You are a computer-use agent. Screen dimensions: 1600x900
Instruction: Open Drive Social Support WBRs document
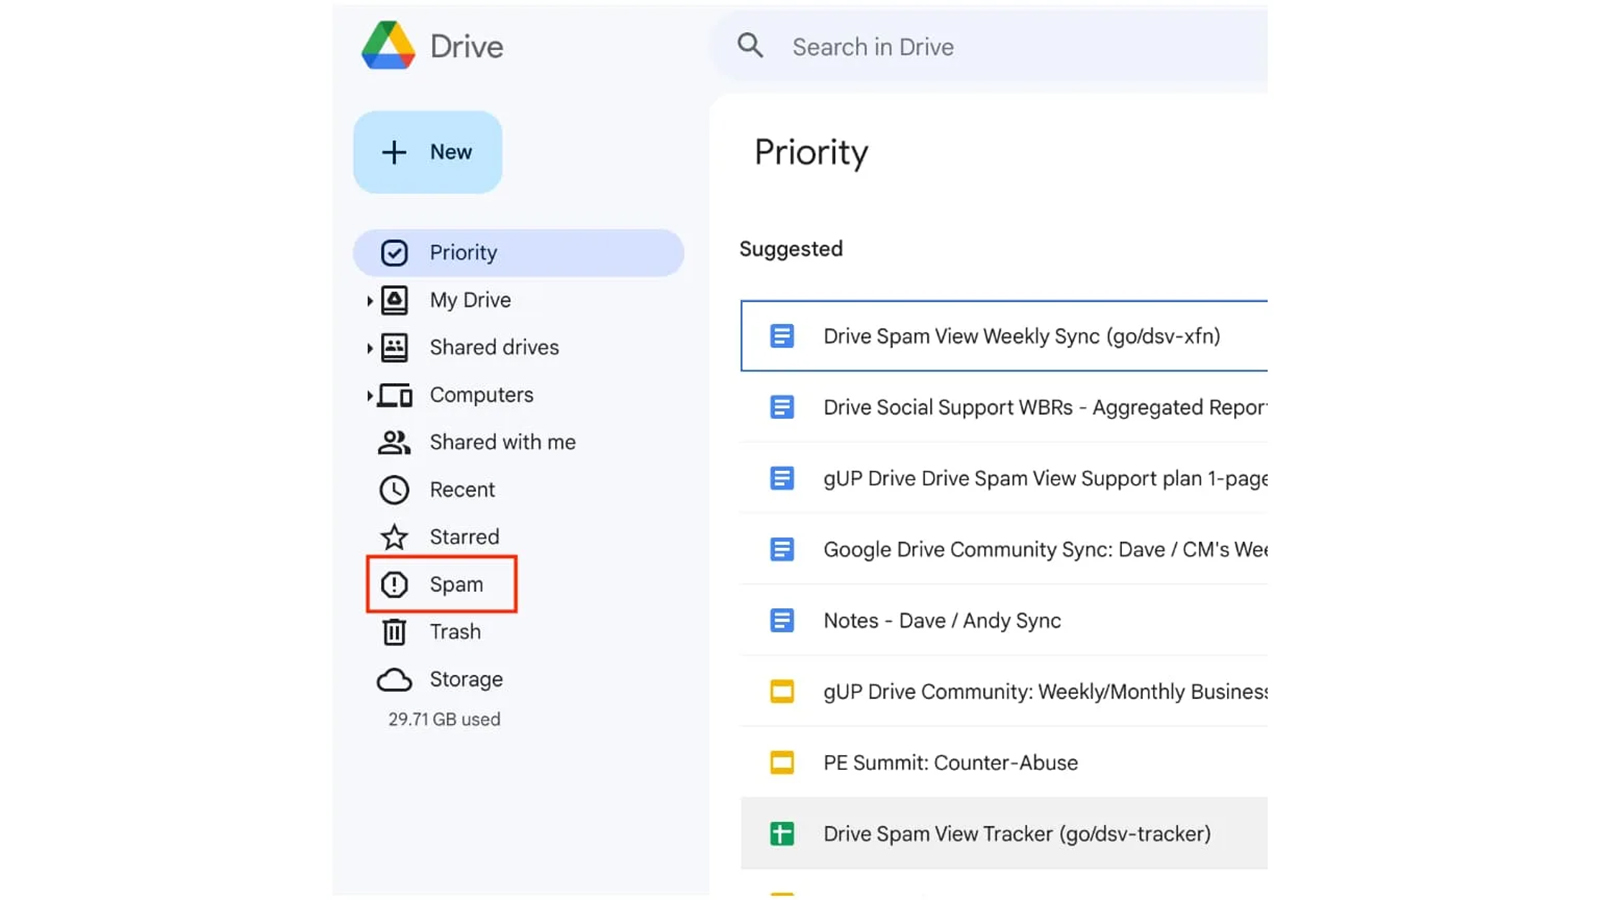[1004, 407]
